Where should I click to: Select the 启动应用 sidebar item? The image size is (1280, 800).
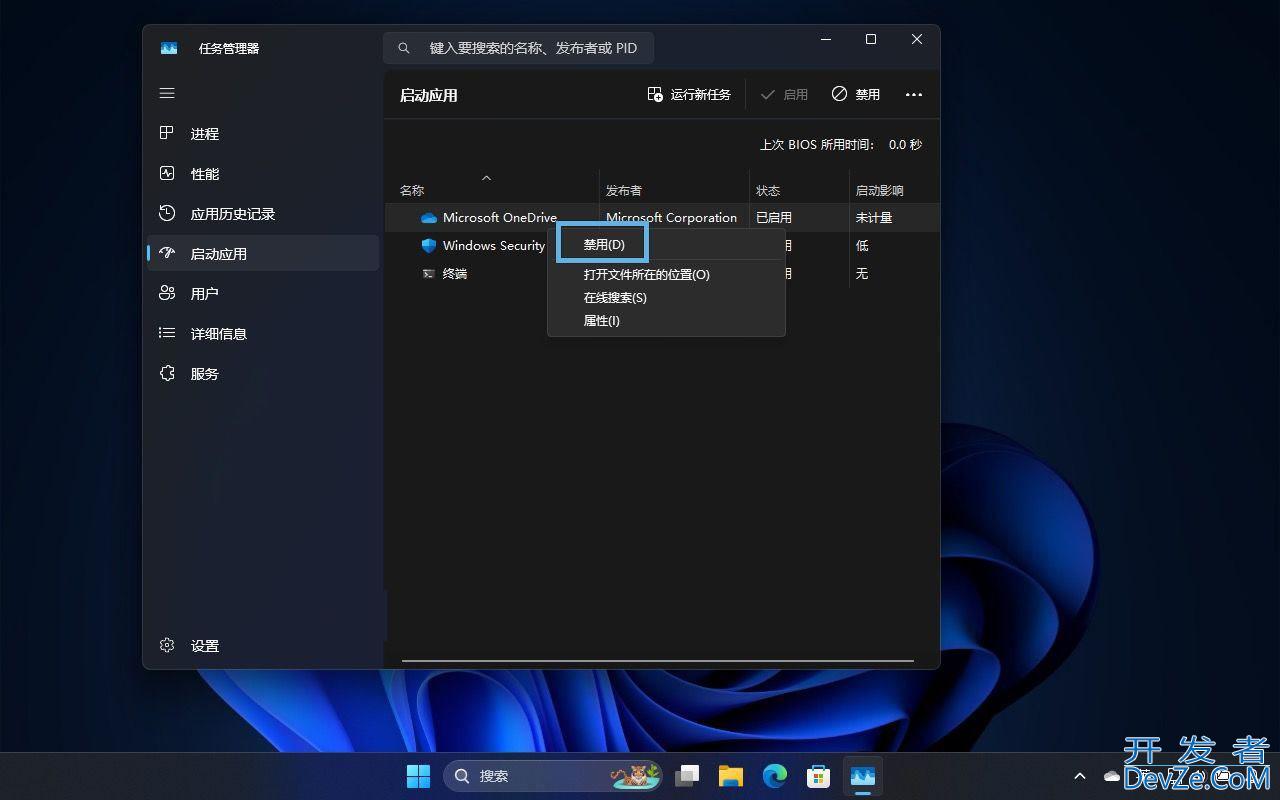coord(263,253)
